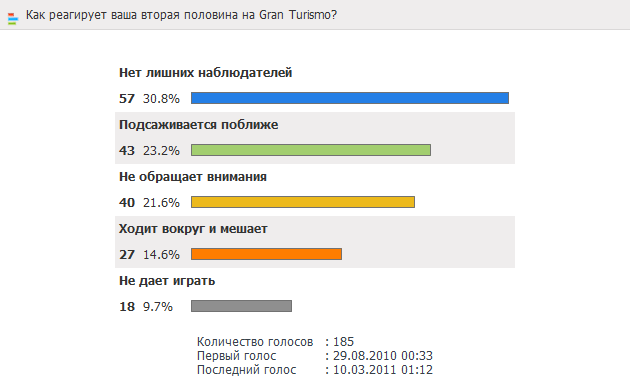630x390 pixels.
Task: Click the 'Количество голосов' total of 185
Action: click(x=344, y=342)
